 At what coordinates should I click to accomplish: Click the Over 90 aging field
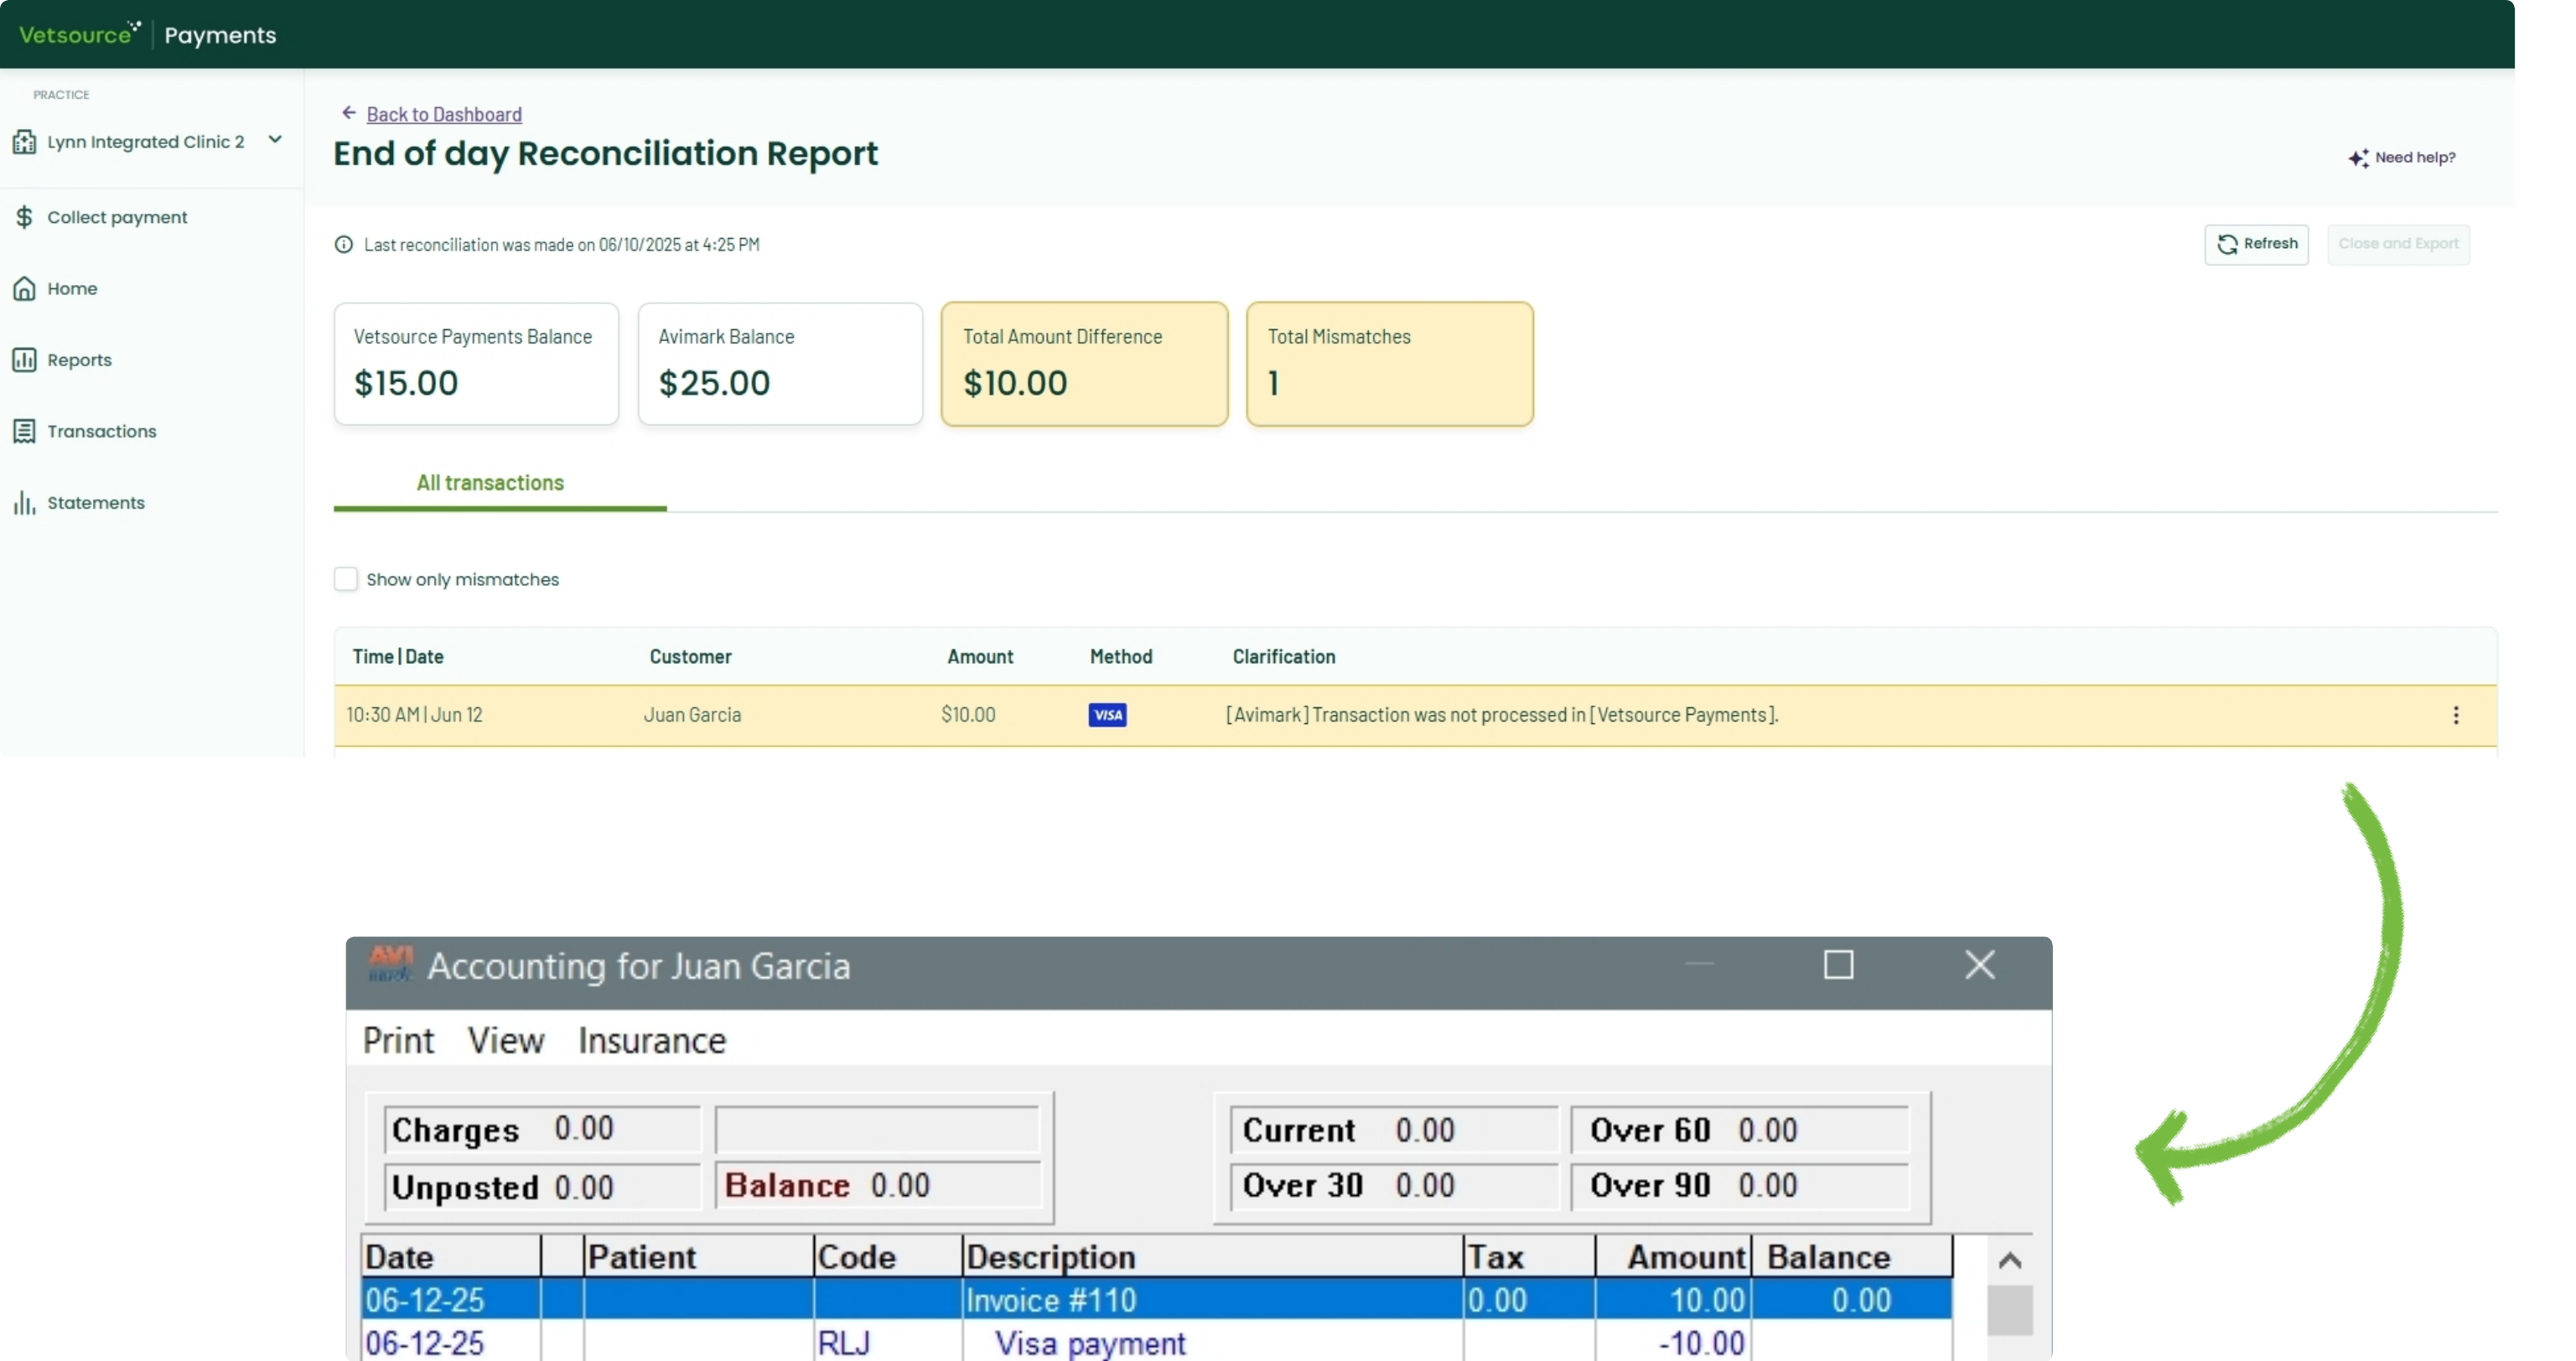pyautogui.click(x=1740, y=1186)
